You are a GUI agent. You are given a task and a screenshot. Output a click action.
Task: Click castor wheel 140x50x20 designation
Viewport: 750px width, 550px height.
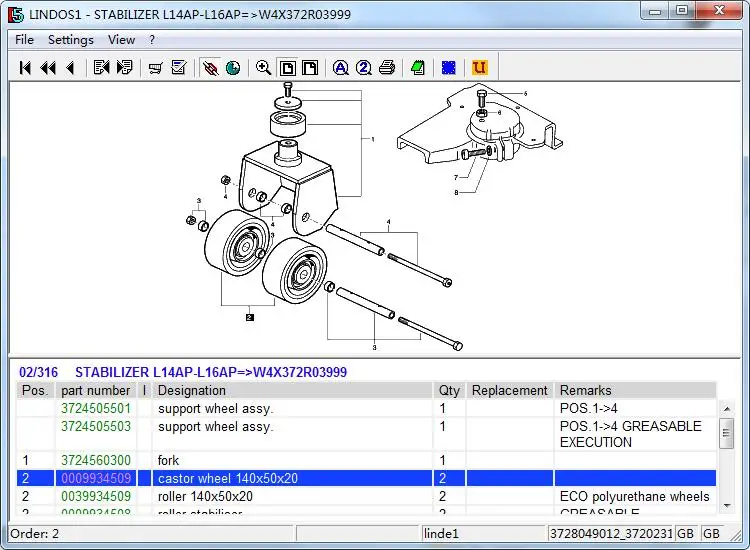pyautogui.click(x=228, y=478)
